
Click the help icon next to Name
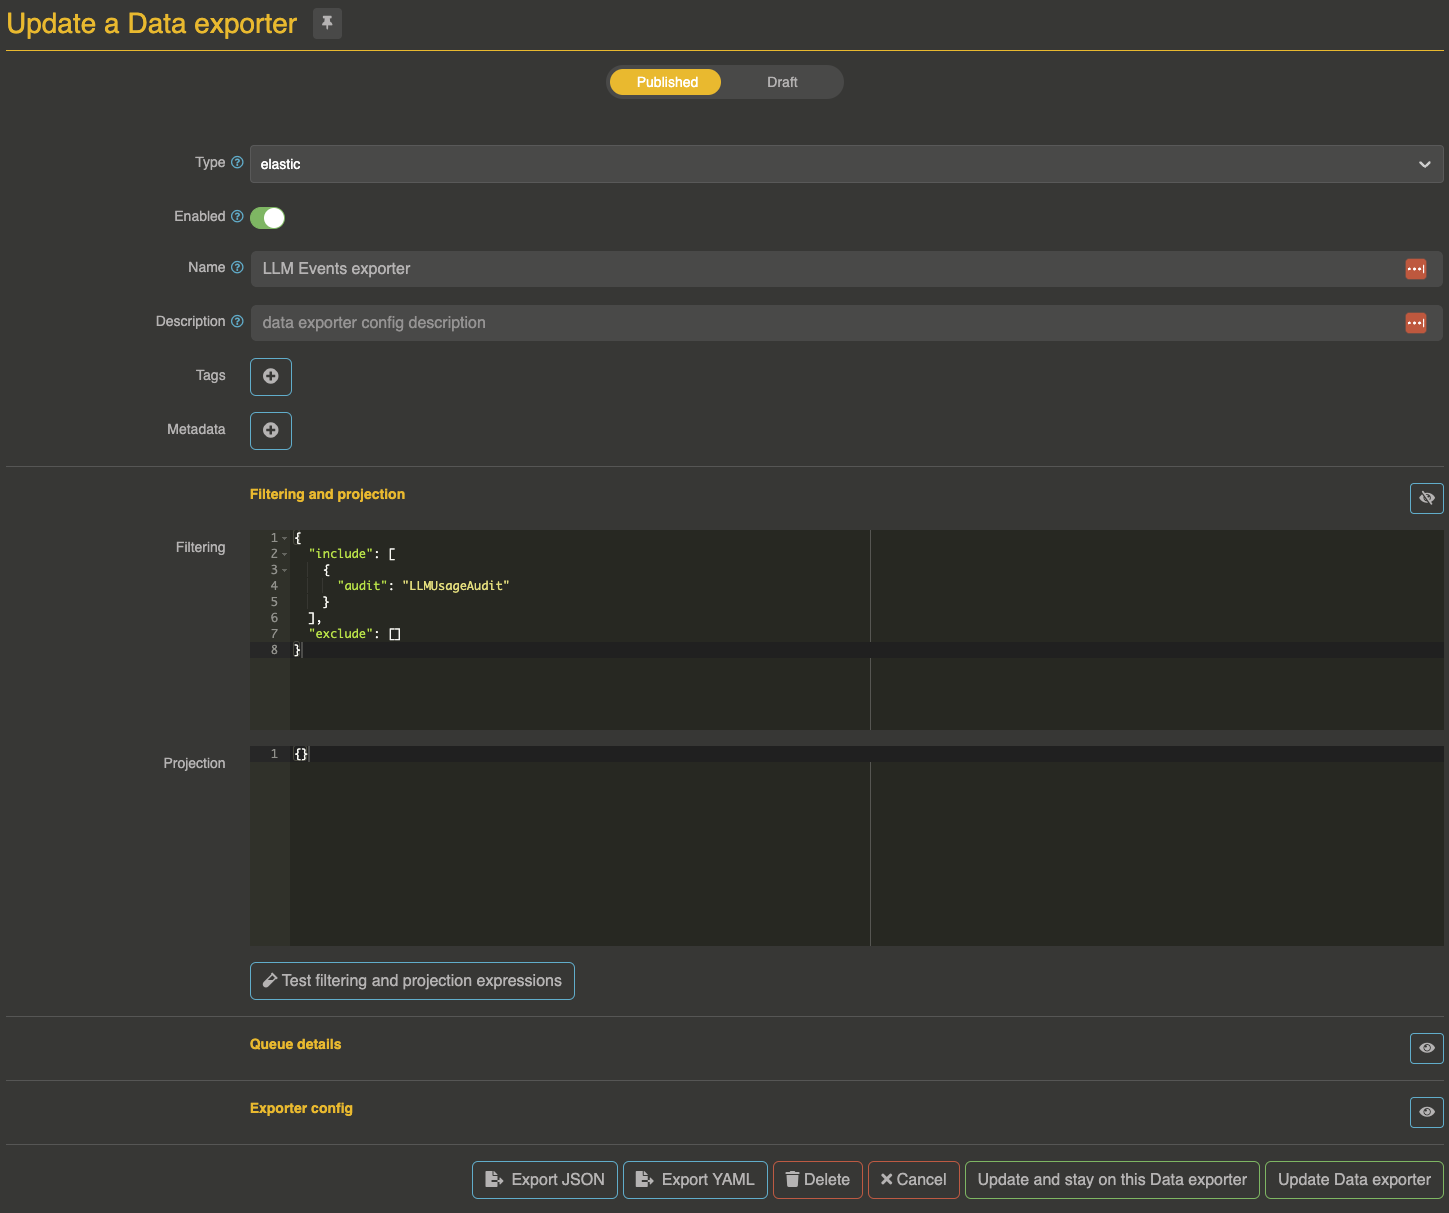[x=237, y=267]
